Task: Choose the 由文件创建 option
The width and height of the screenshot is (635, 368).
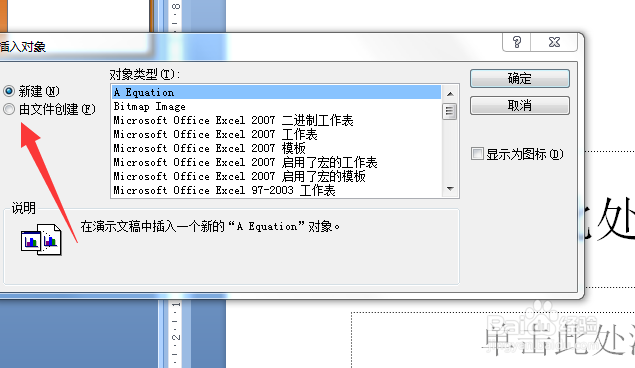Action: pyautogui.click(x=9, y=109)
